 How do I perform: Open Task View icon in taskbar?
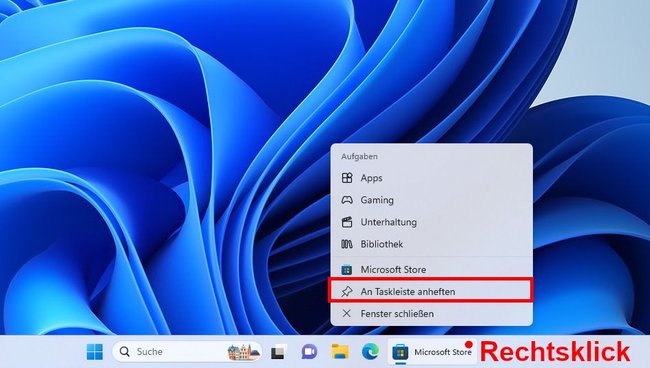tap(279, 352)
